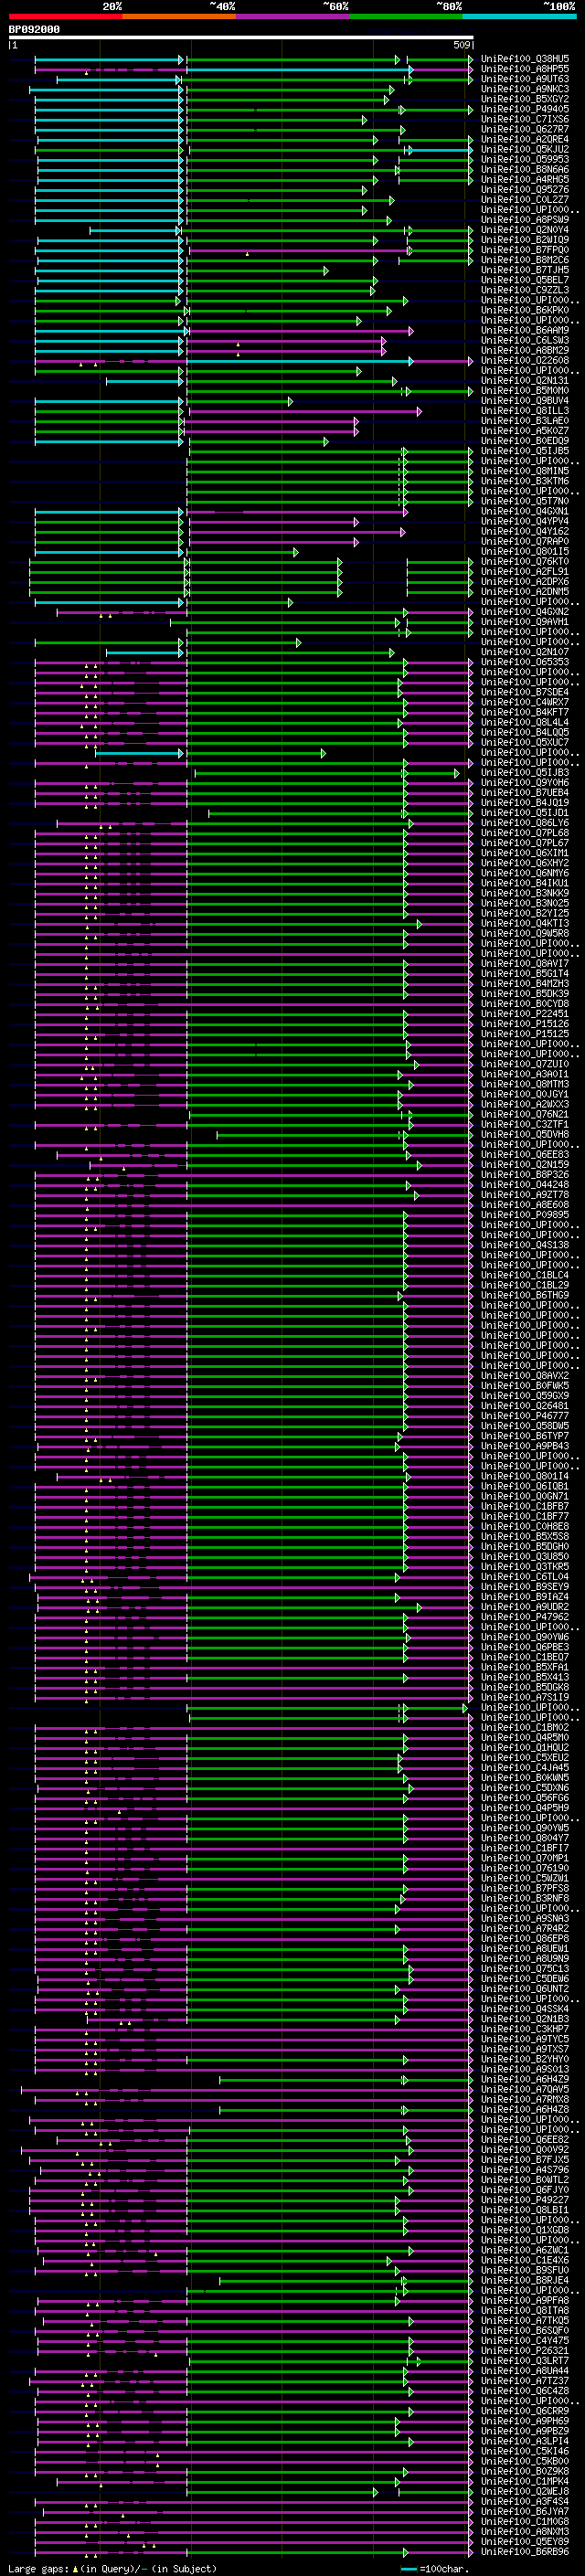Select the white BP092000 query sequence bar
This screenshot has height=2576, width=585.
point(241,37)
